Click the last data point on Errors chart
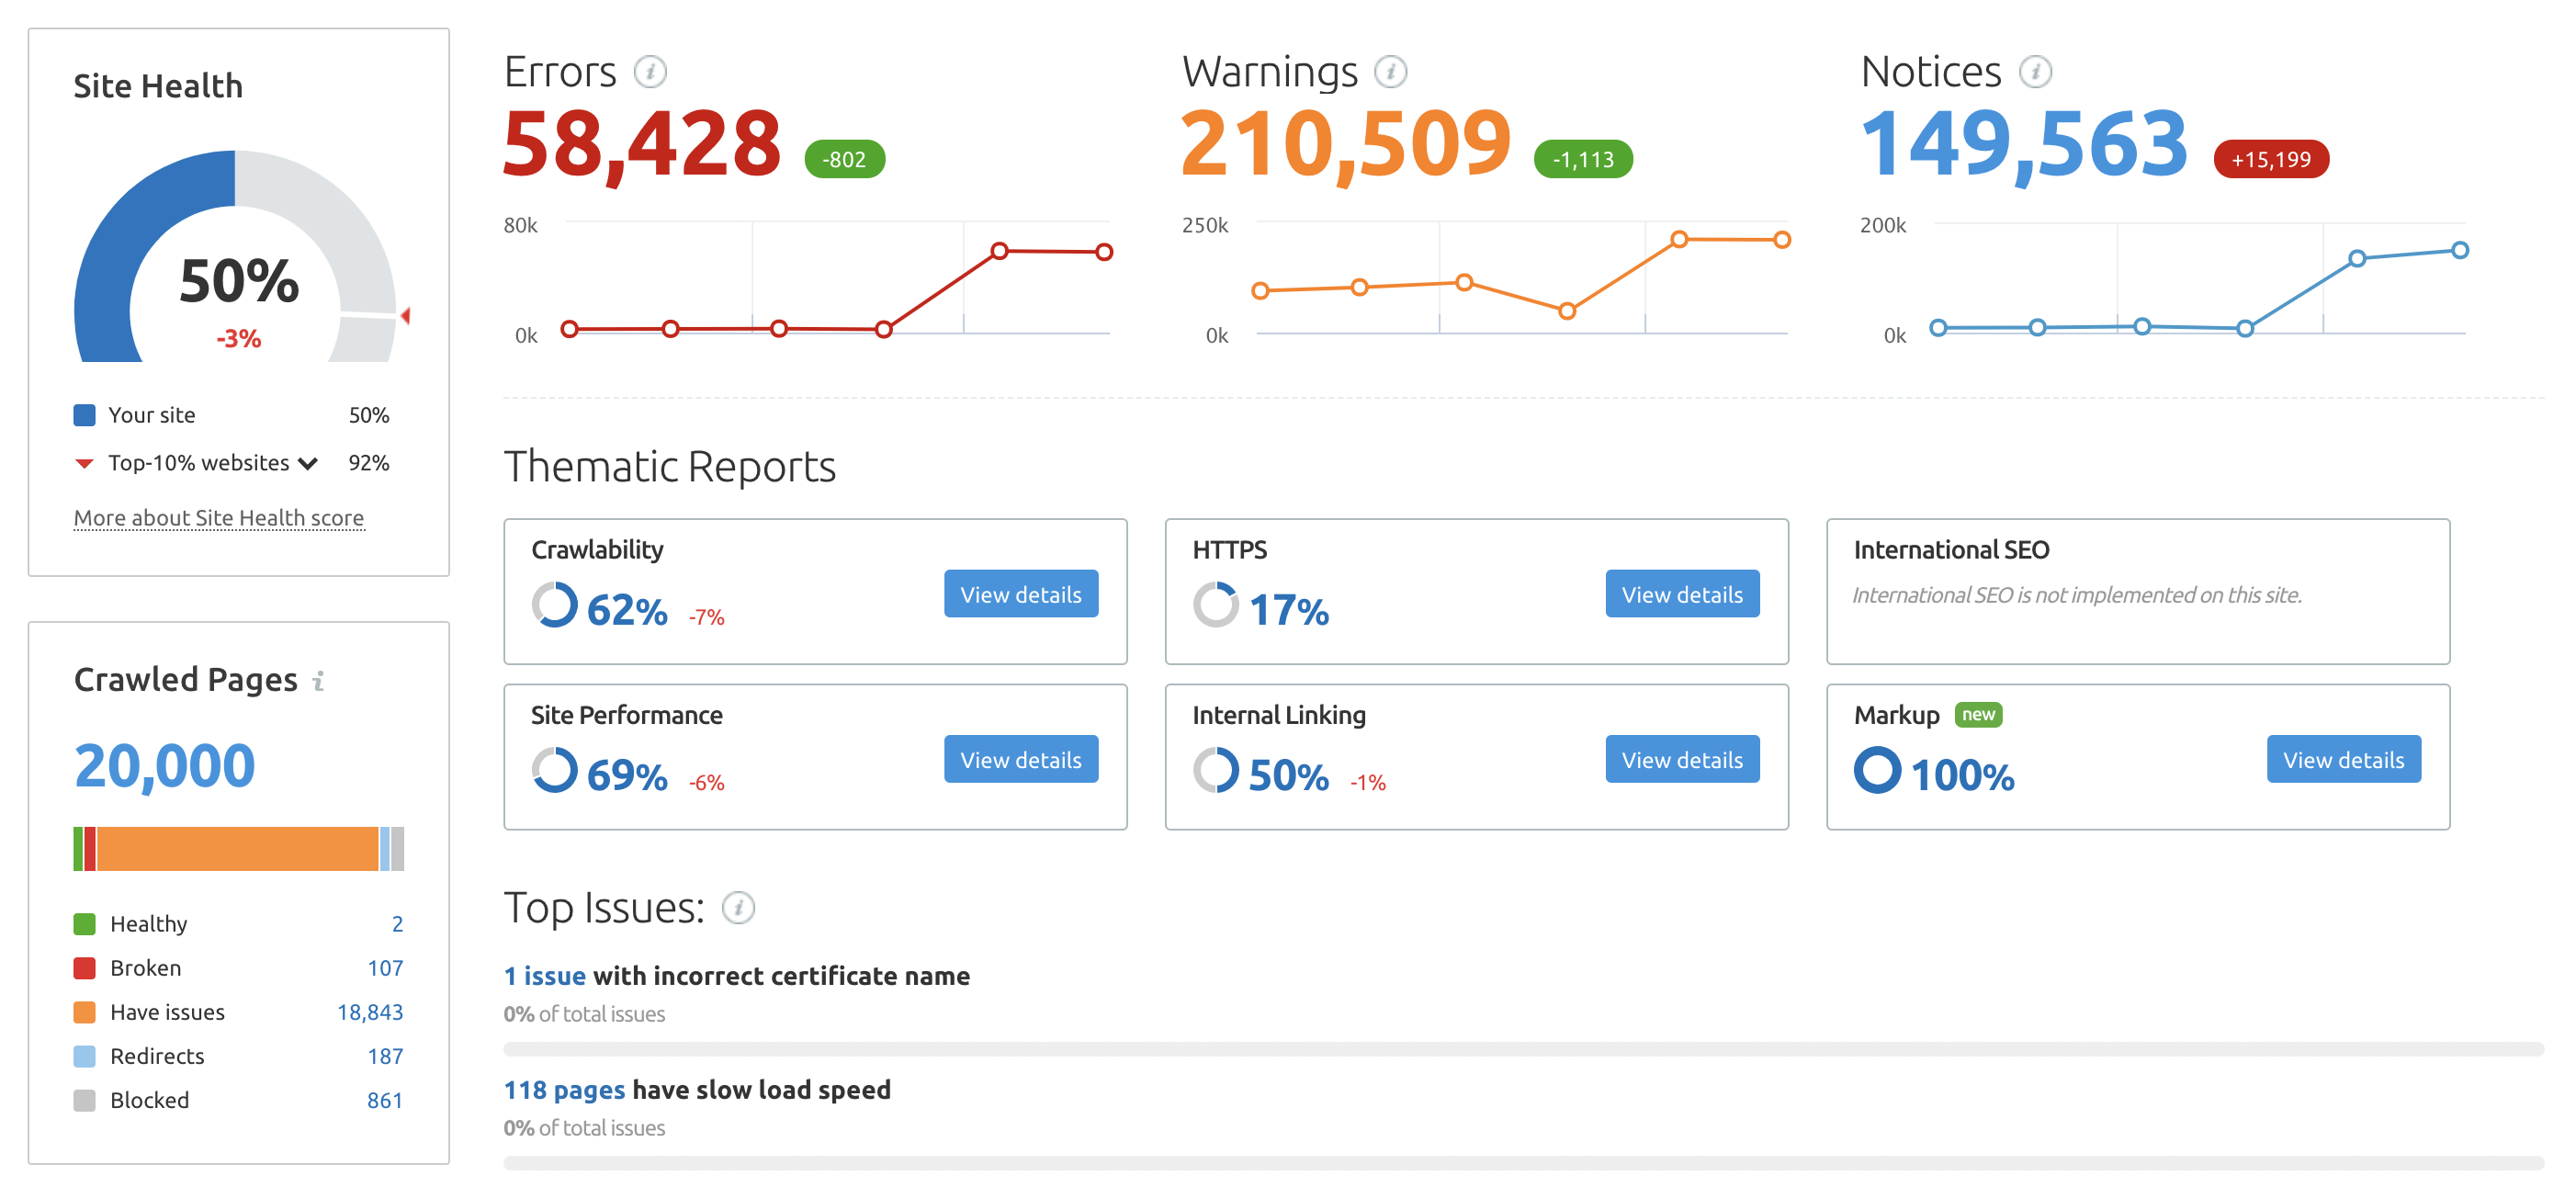This screenshot has height=1187, width=2576. click(x=1104, y=252)
